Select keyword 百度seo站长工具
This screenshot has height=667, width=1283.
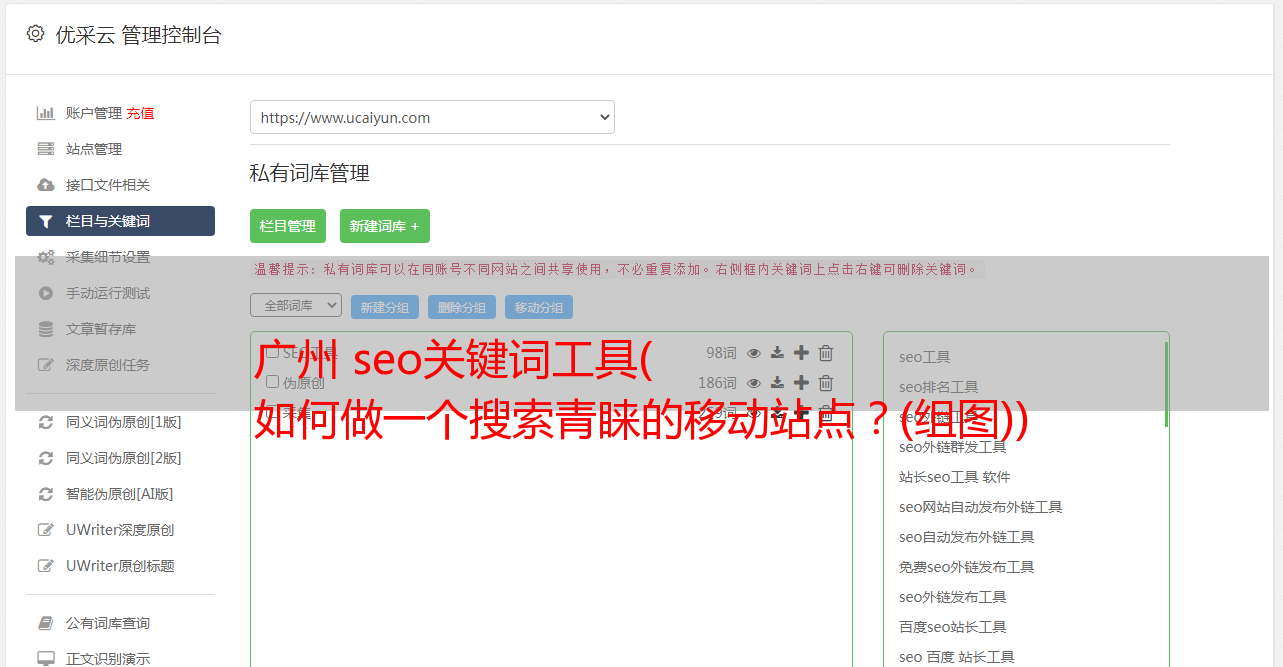click(953, 627)
